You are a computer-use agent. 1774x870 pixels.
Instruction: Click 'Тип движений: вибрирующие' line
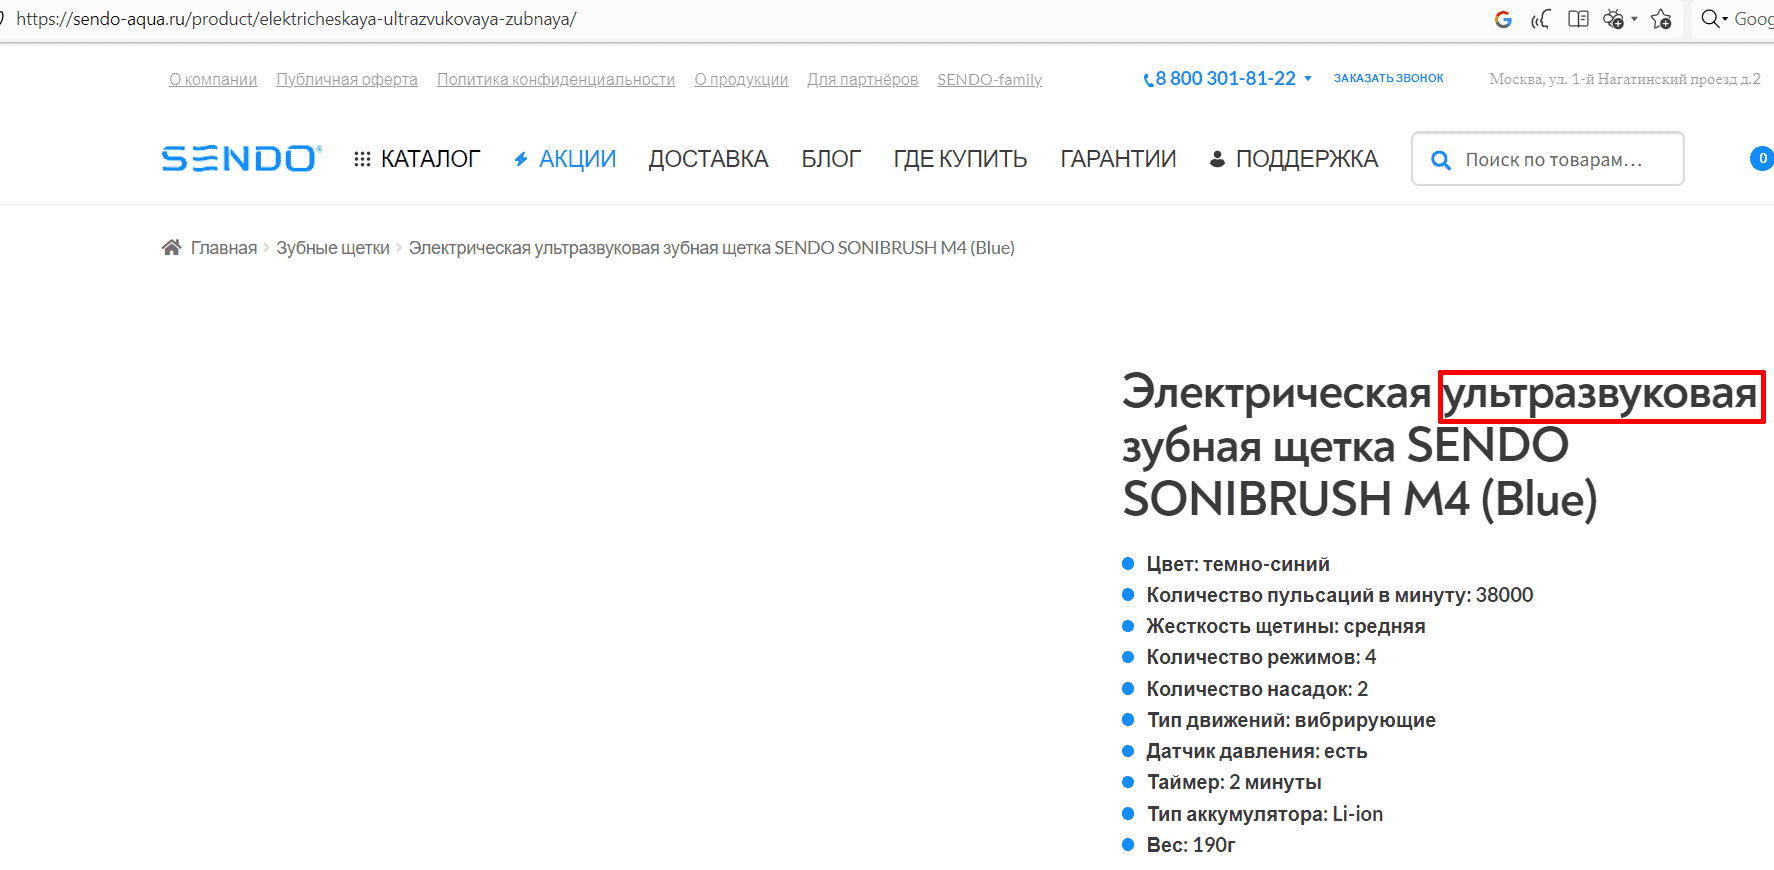point(1291,720)
